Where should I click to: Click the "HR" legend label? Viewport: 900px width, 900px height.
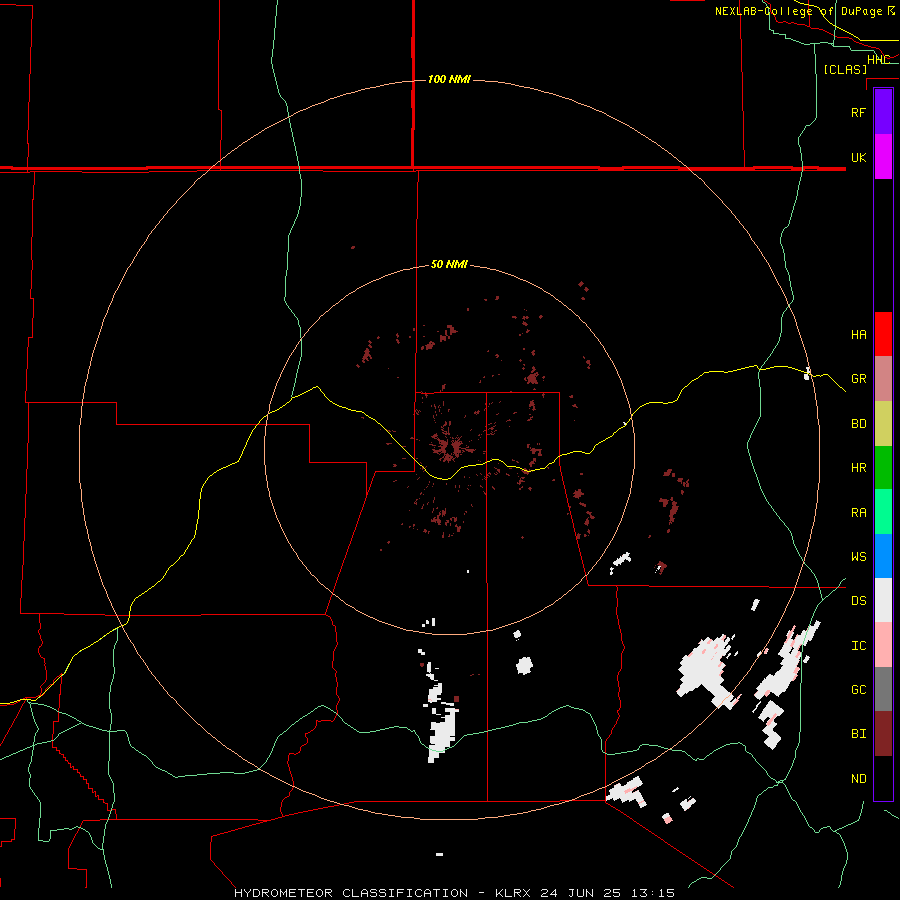858,468
